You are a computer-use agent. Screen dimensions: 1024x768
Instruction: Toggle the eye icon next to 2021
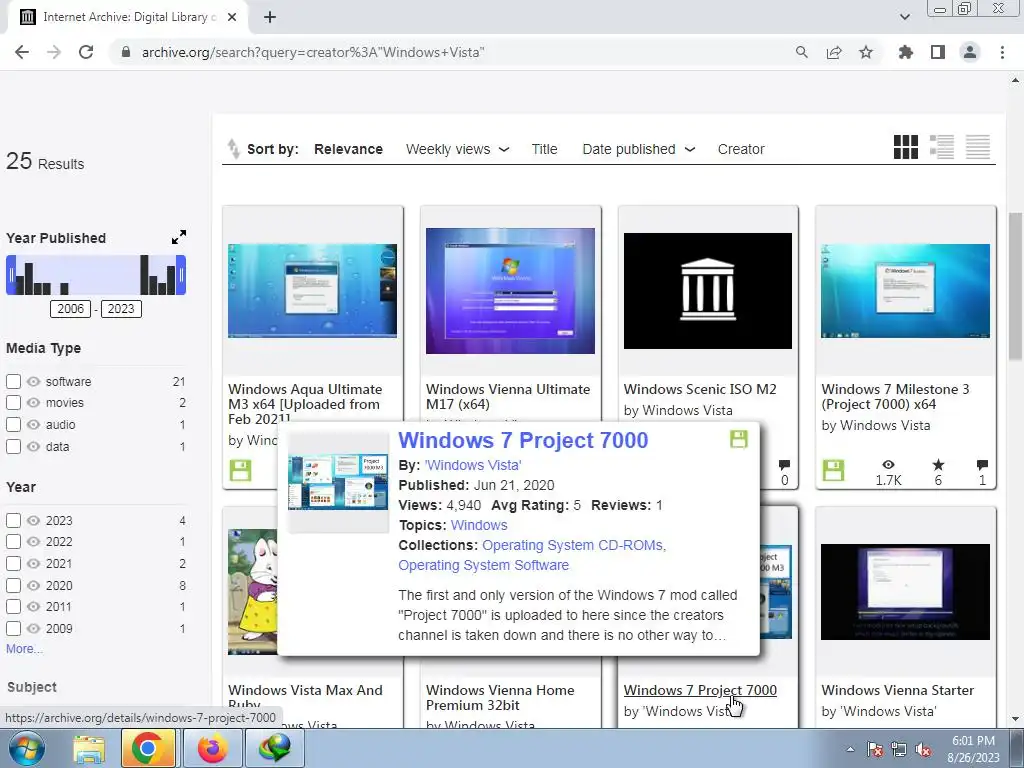[33, 564]
